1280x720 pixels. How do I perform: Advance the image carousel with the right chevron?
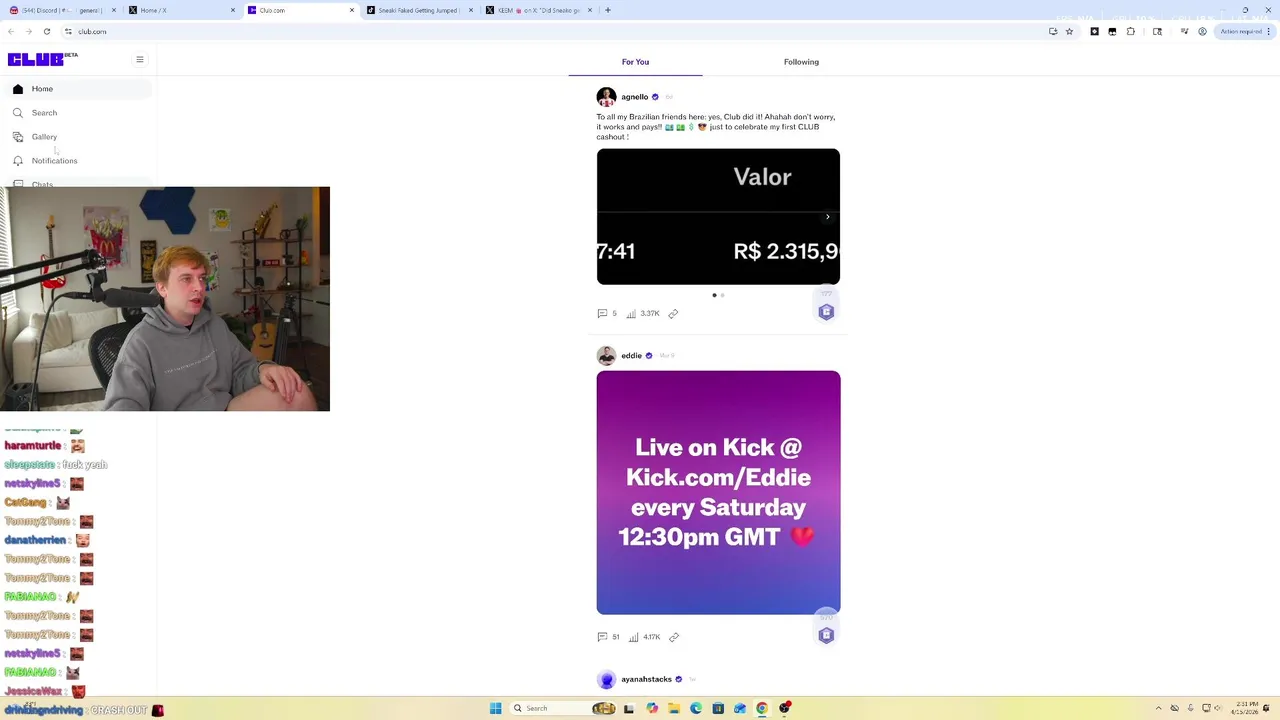click(x=828, y=217)
